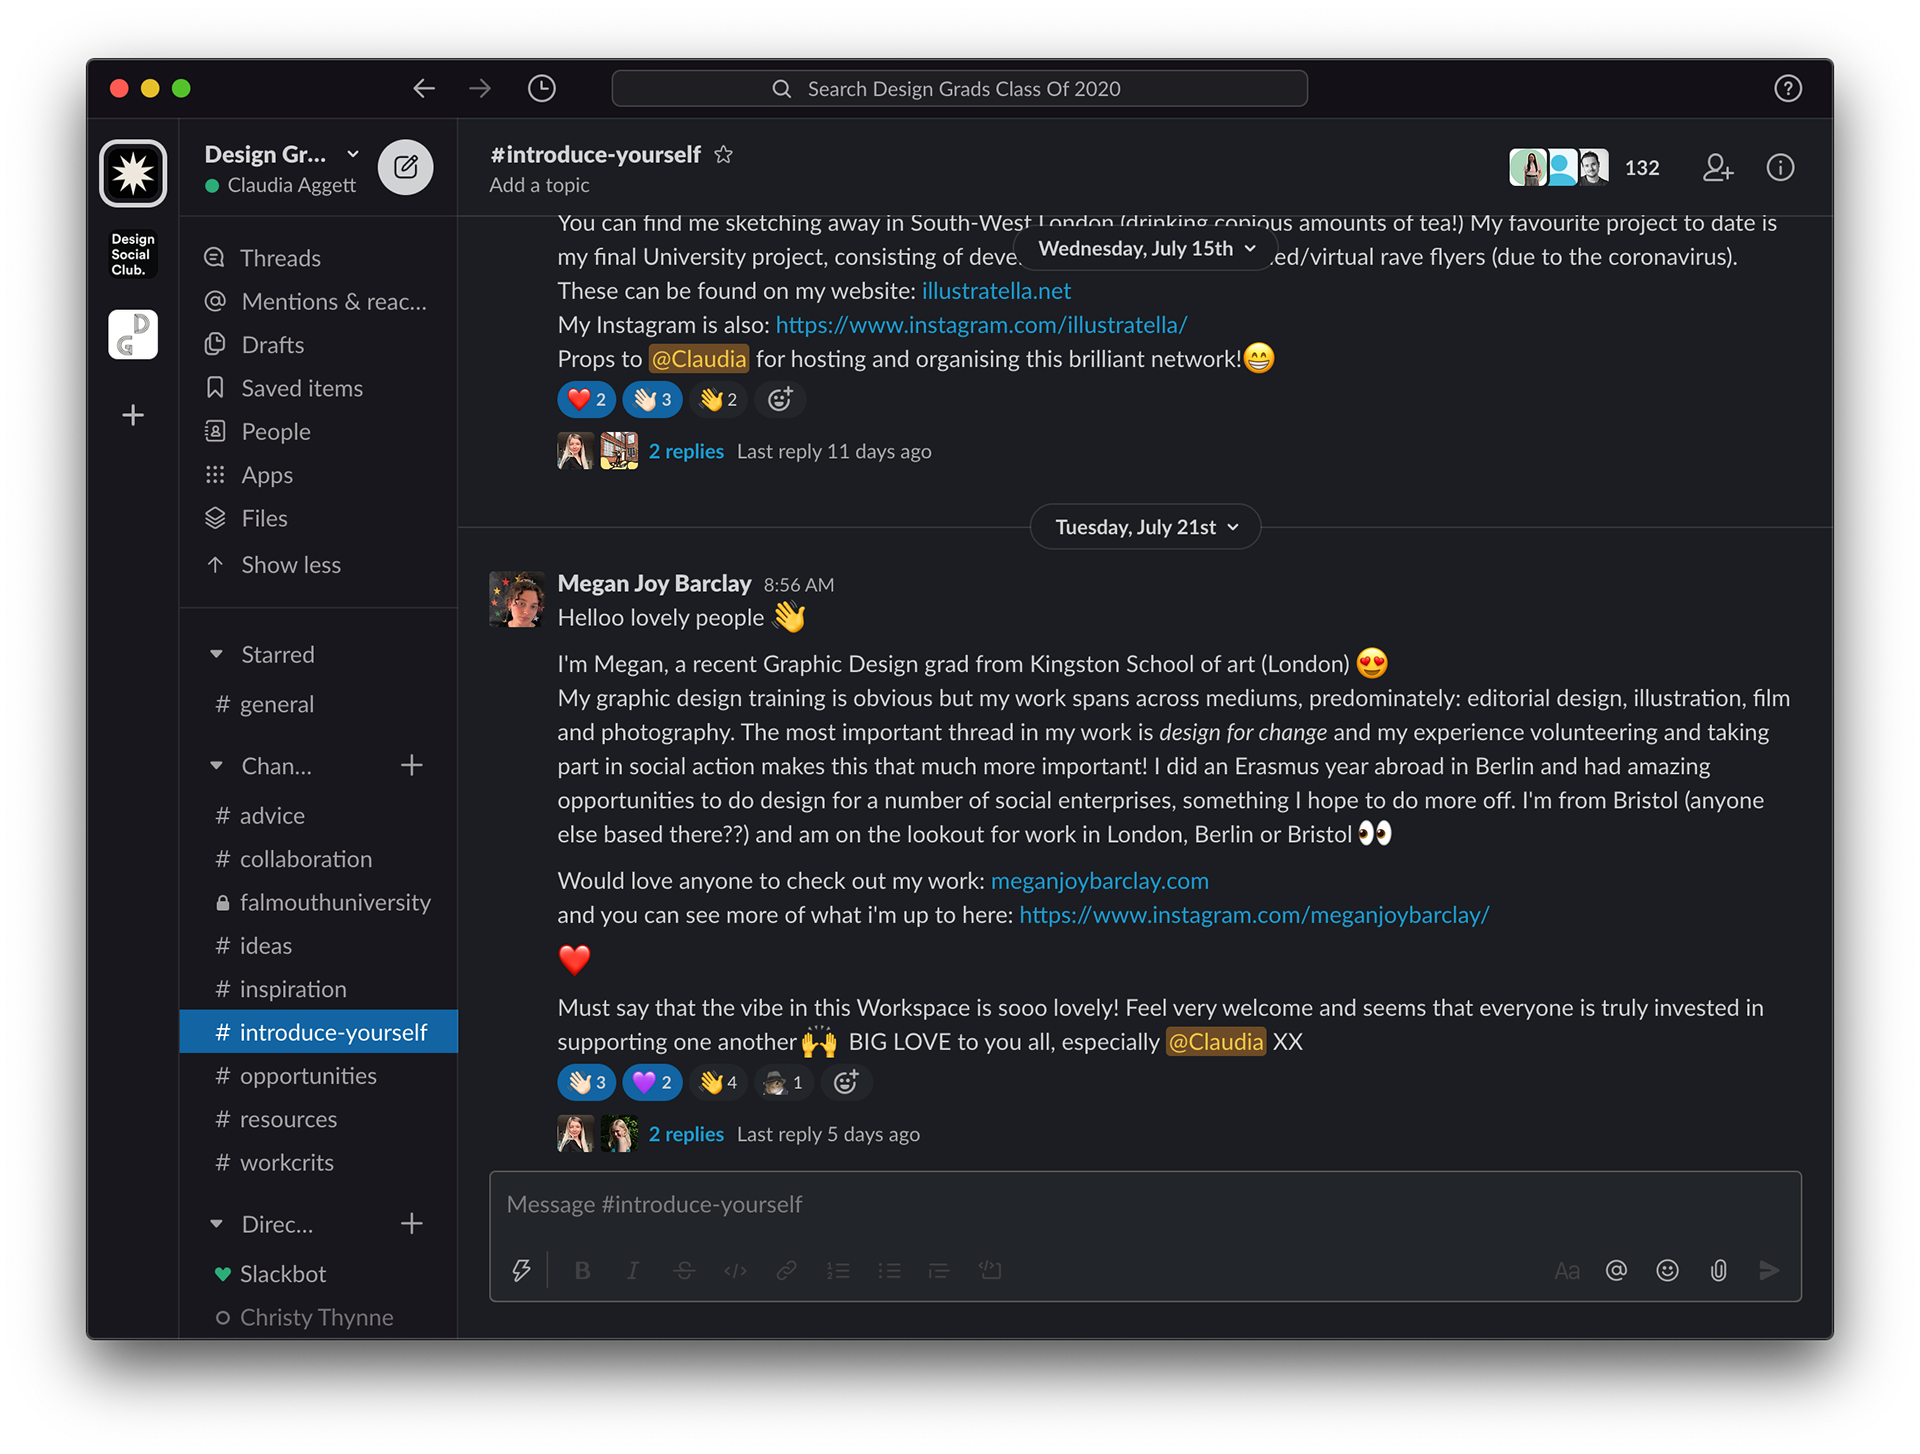Toggle bold formatting in composer

[x=583, y=1270]
